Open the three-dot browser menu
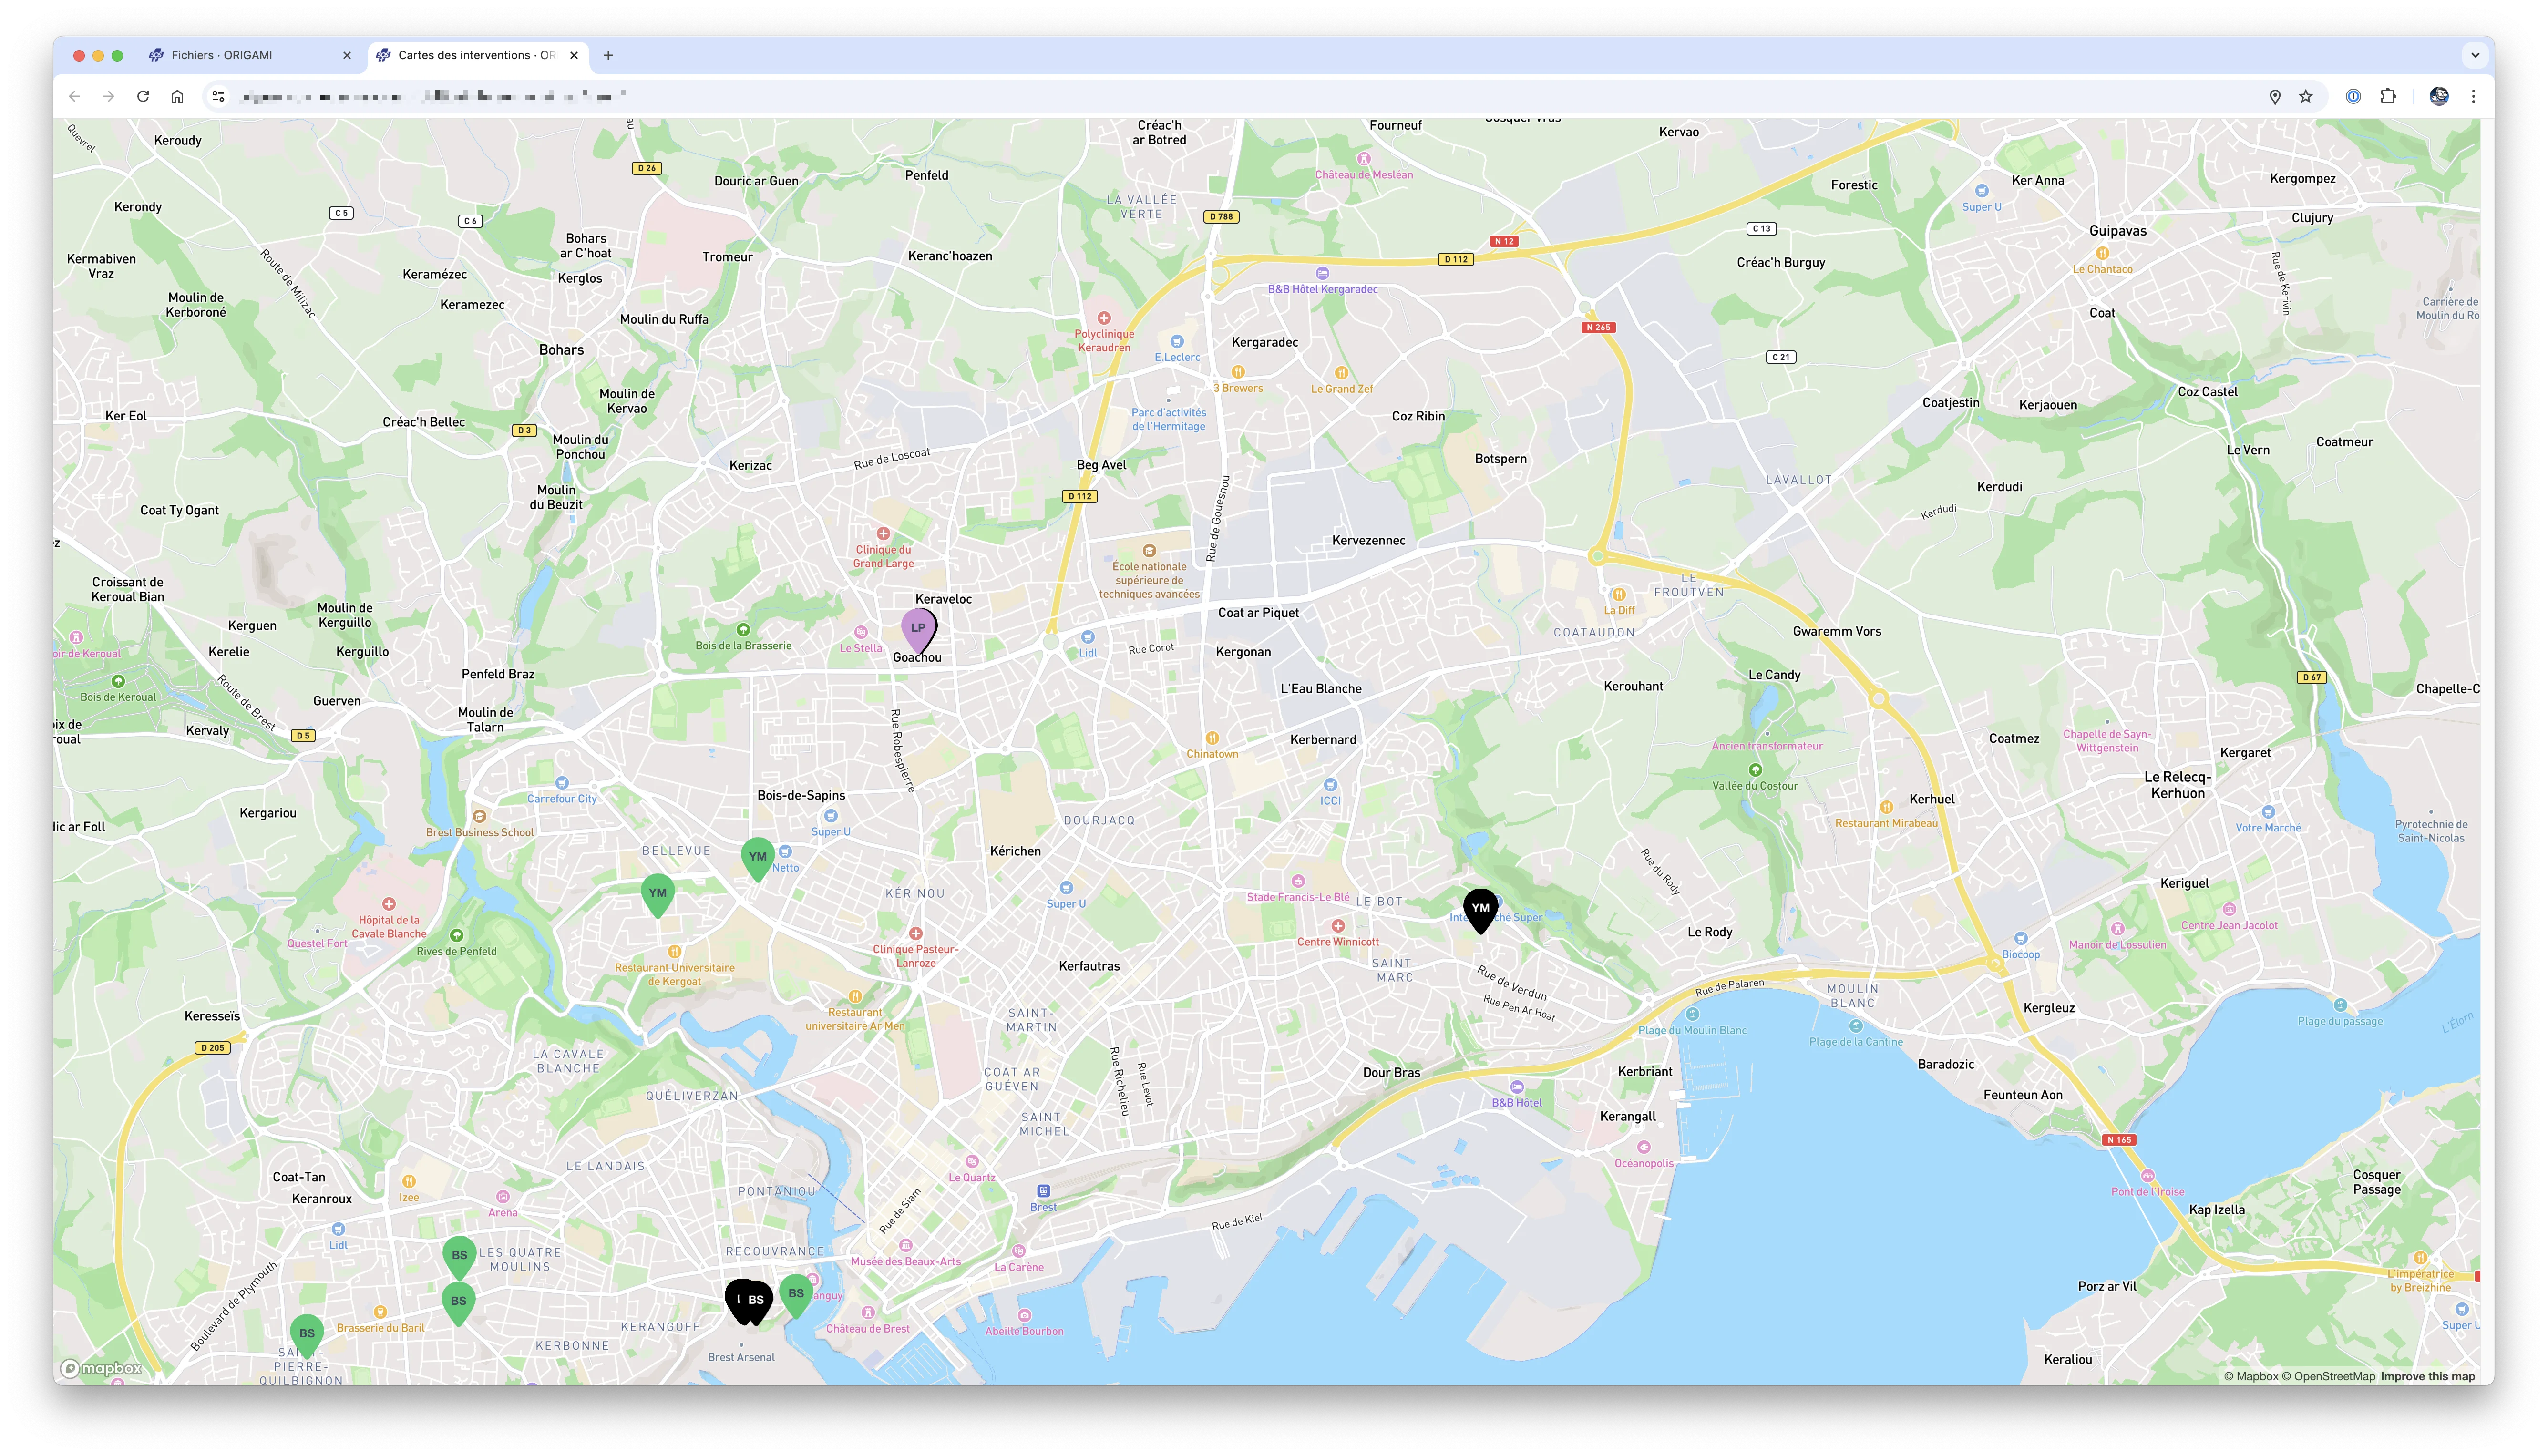The height and width of the screenshot is (1456, 2548). click(2473, 96)
